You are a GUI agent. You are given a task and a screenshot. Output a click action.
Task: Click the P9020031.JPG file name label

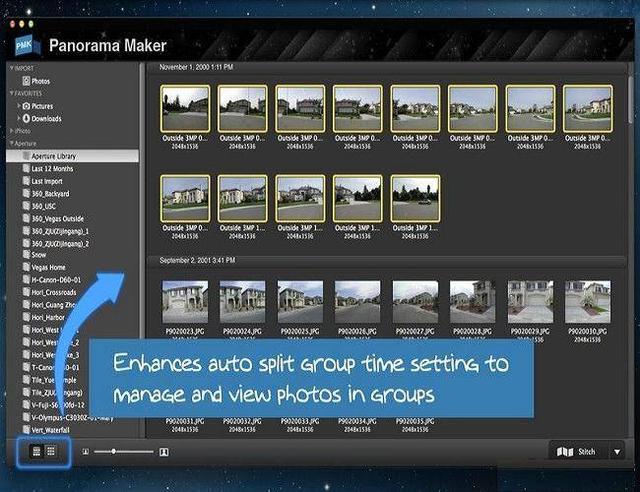[185, 421]
